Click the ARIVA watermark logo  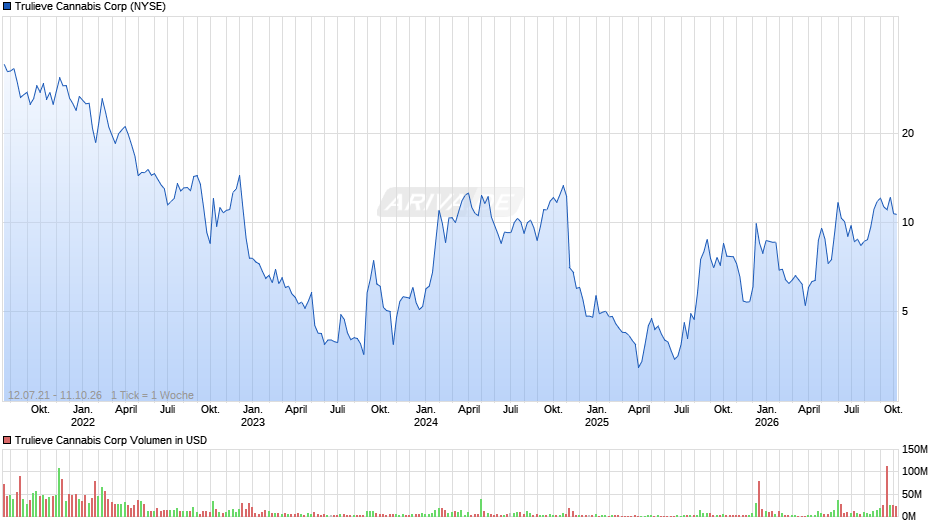click(x=450, y=202)
